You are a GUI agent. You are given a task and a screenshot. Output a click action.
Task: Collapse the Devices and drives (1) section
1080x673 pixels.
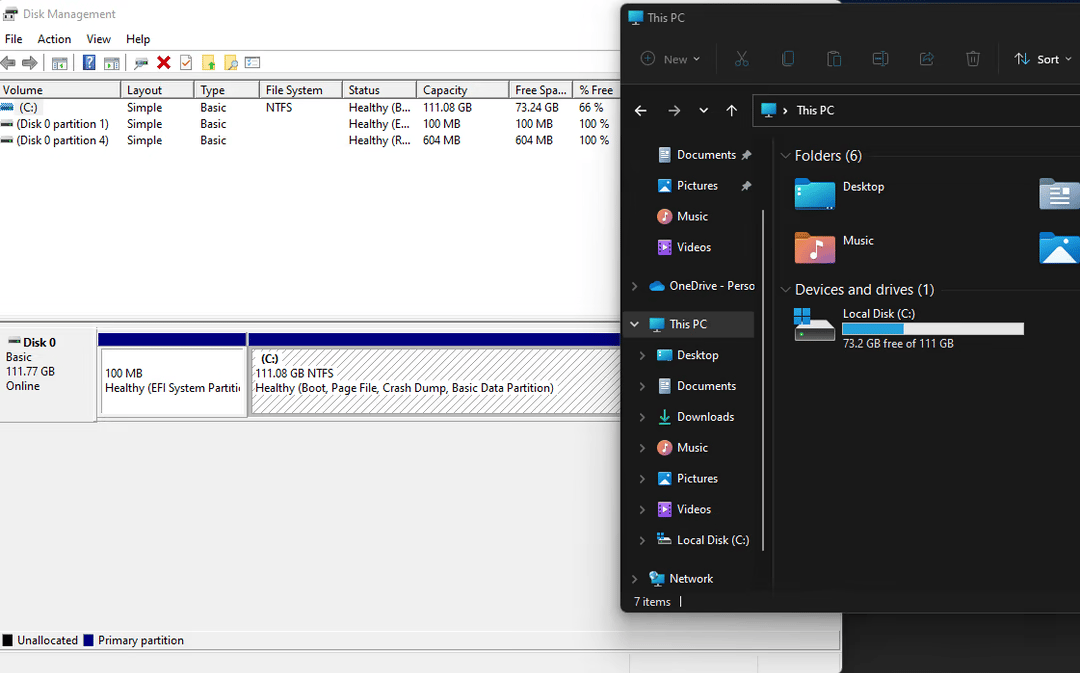tap(785, 290)
